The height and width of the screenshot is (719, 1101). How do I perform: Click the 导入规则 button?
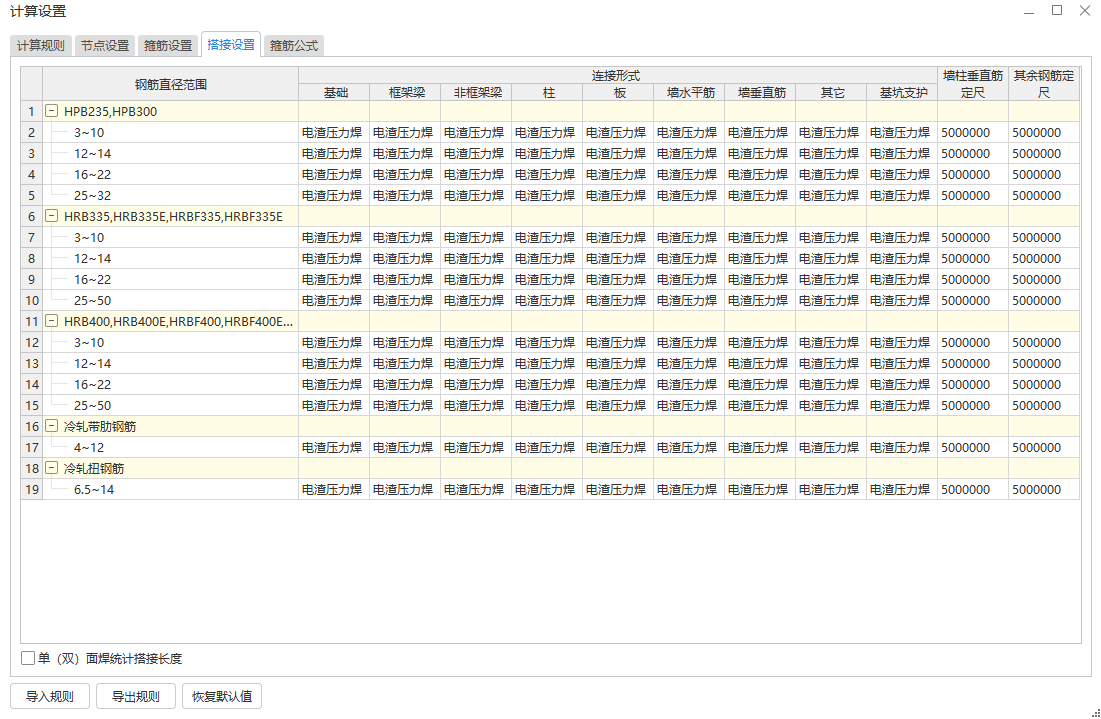tap(50, 696)
